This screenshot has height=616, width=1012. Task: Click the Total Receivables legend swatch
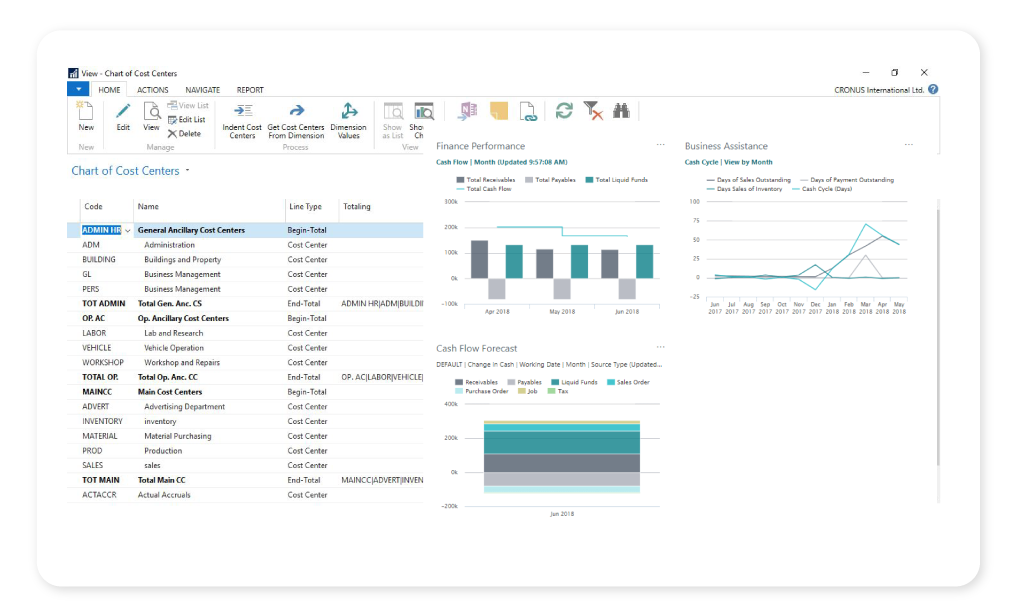[x=460, y=180]
